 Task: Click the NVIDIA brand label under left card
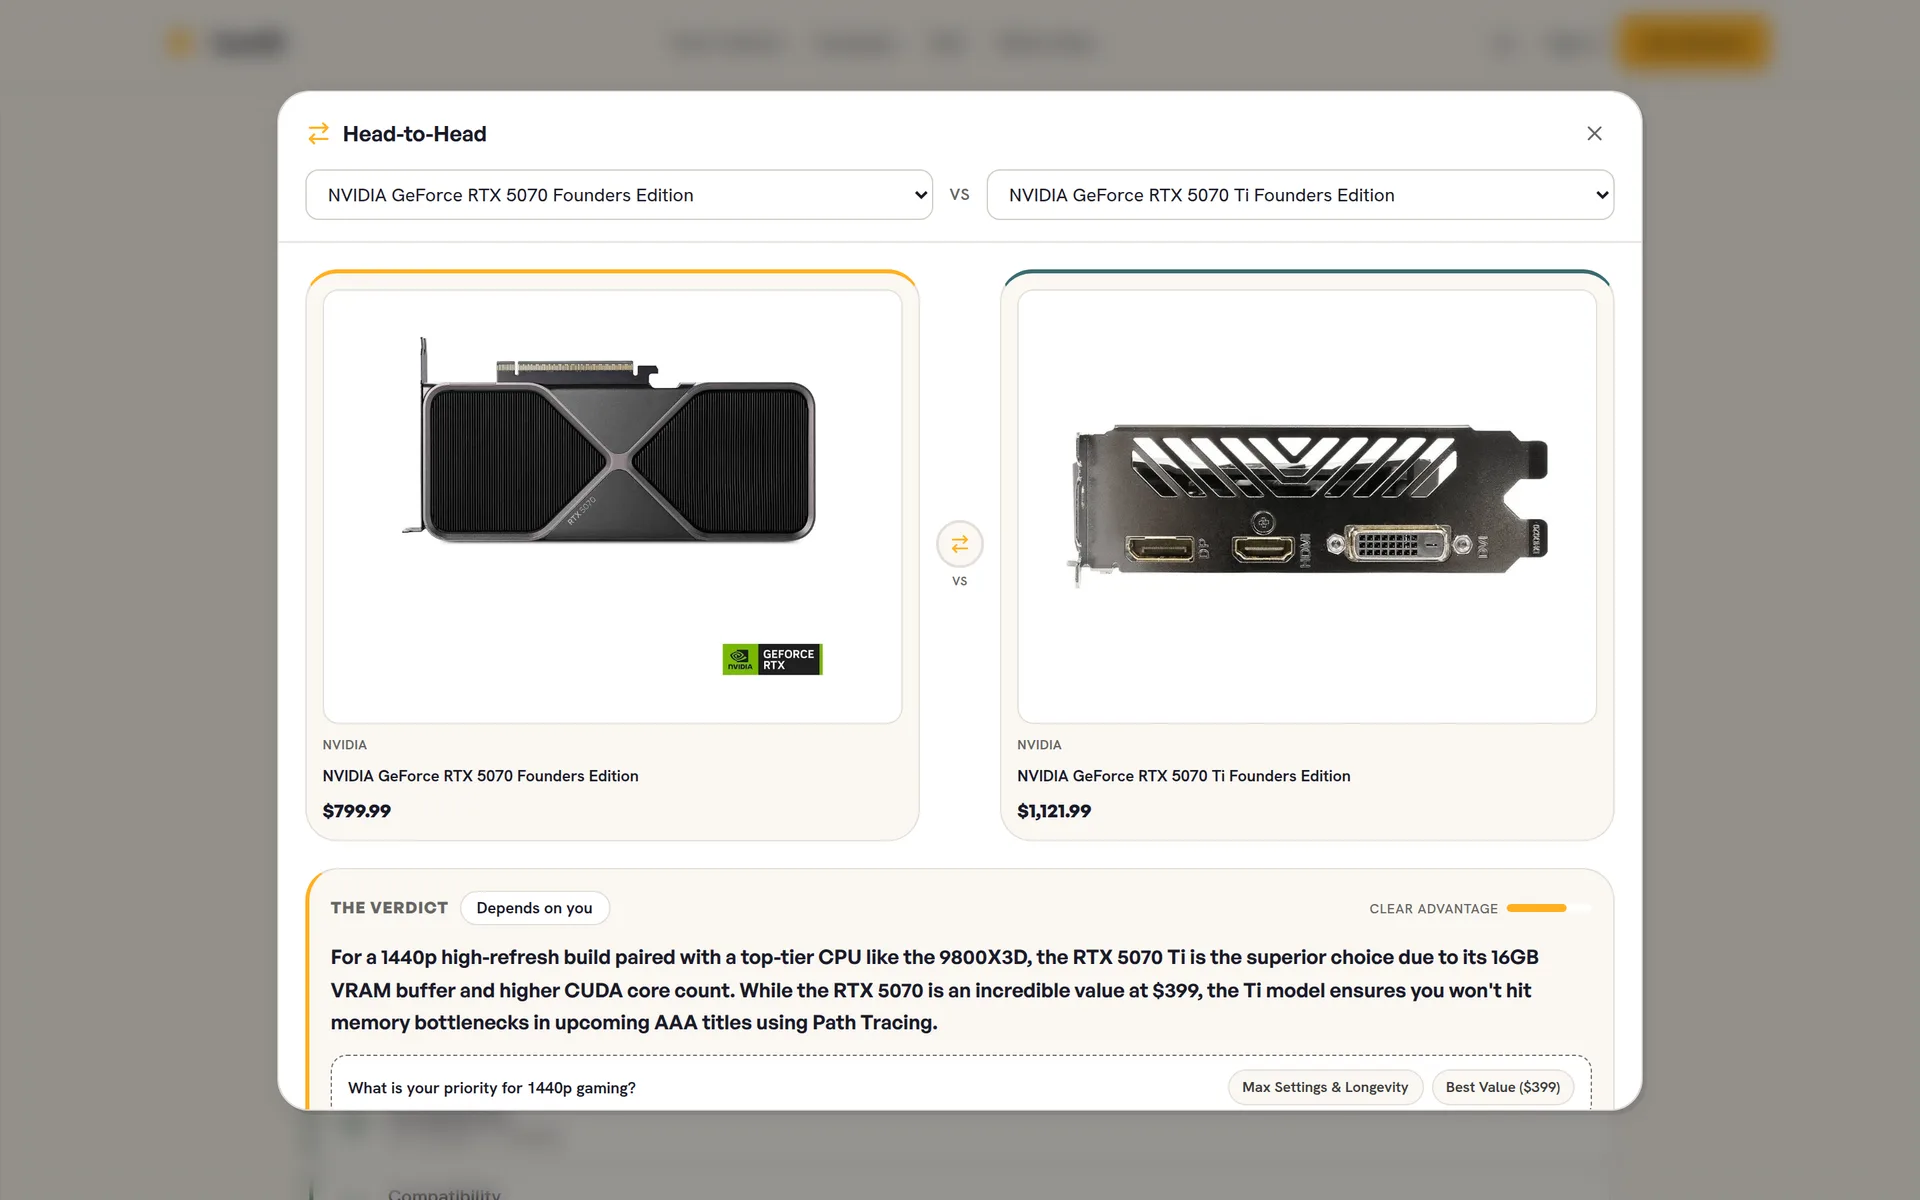click(x=345, y=745)
